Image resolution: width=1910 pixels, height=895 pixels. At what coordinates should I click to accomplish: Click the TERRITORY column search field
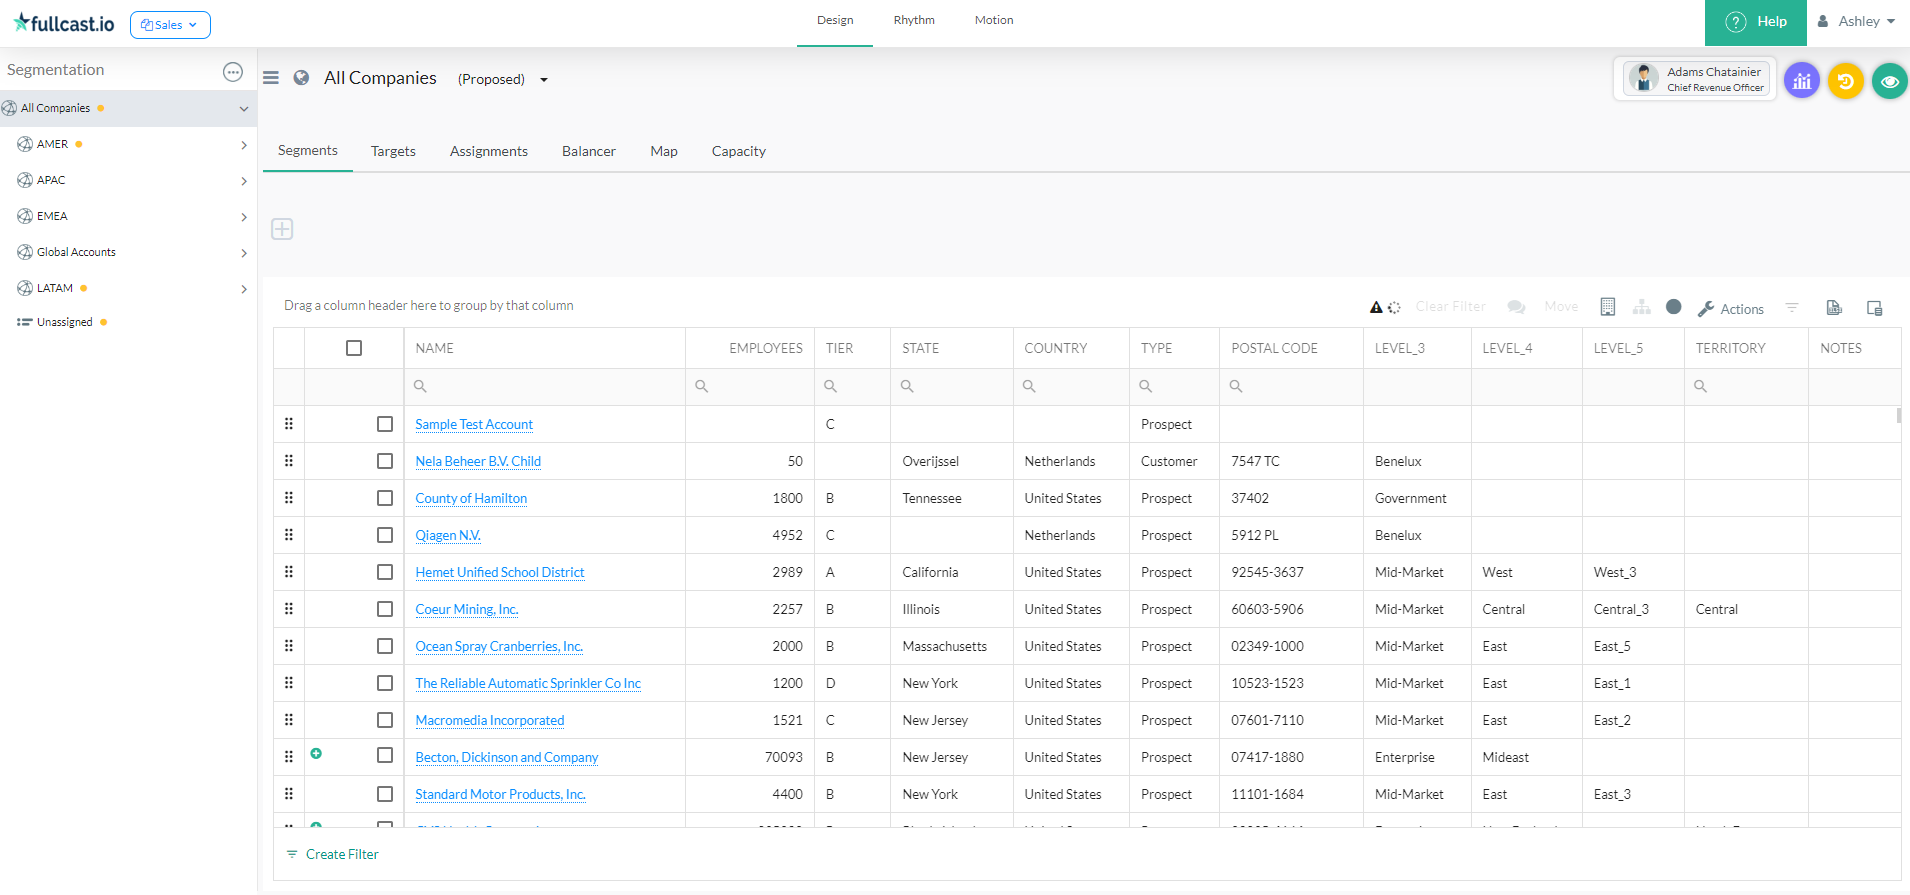[x=1746, y=386]
